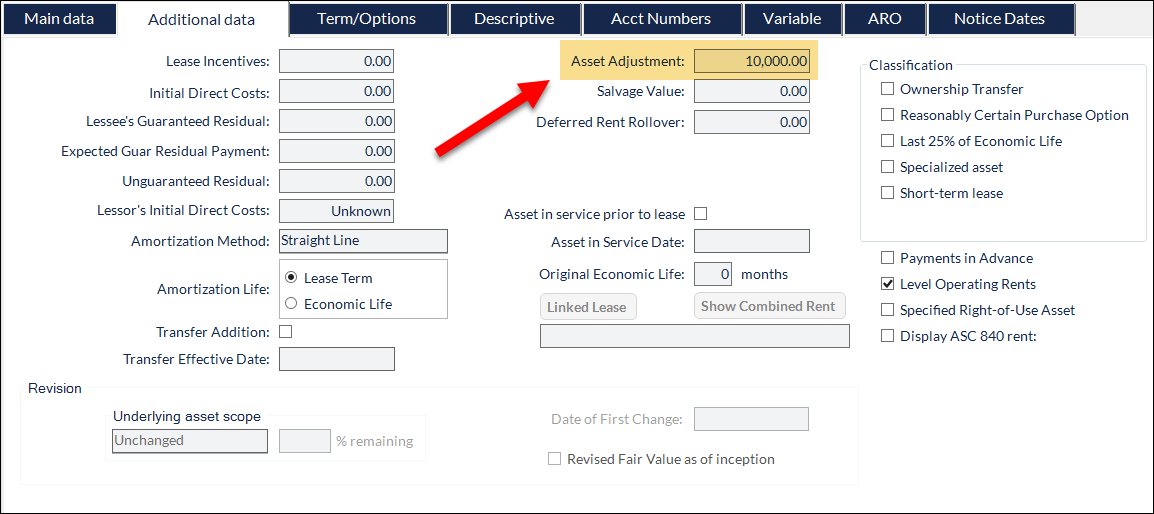This screenshot has height=514, width=1154.
Task: Edit the Deferred Rent Rollover field
Action: pyautogui.click(x=752, y=122)
